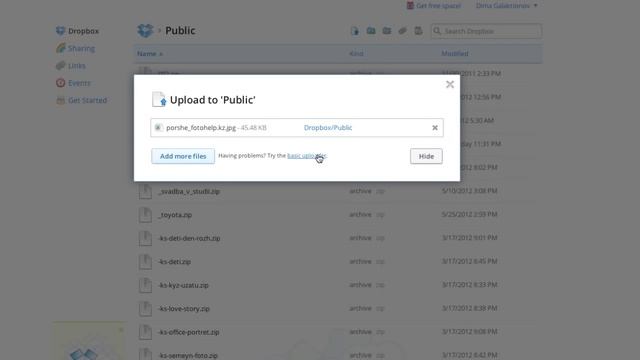
Task: Click the file icon of _svadba_v_studii.zip
Action: coord(145,191)
